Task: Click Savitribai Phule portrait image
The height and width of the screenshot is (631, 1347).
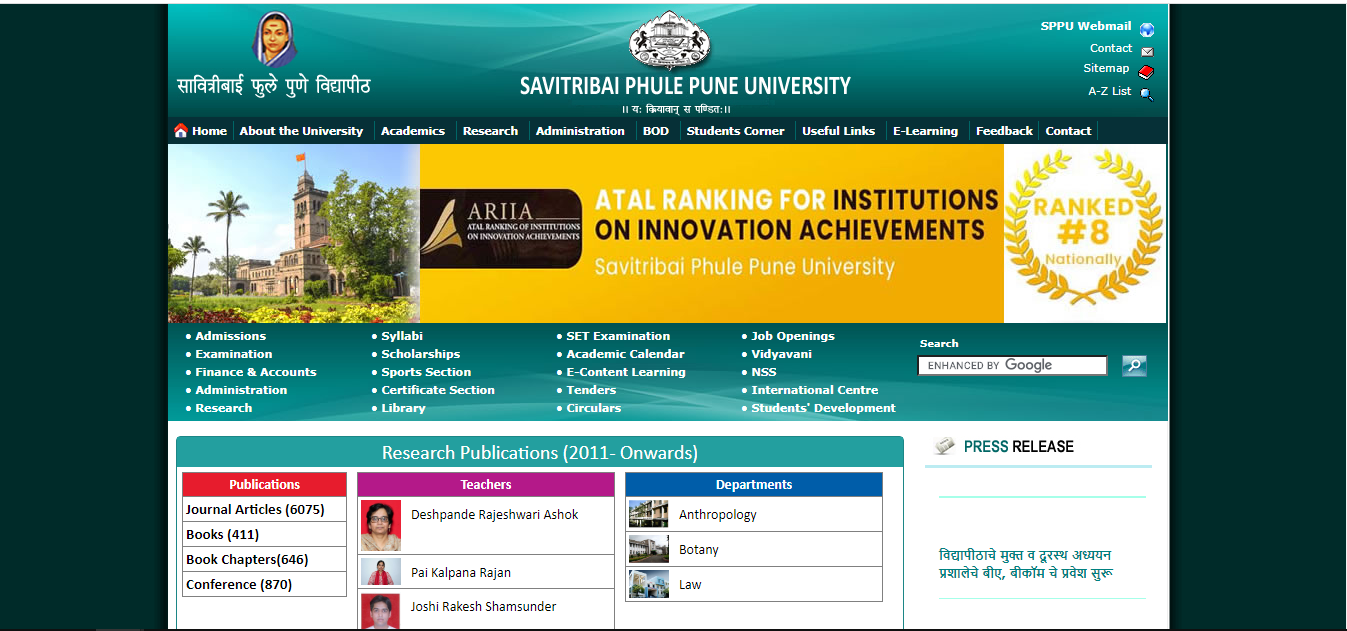Action: pyautogui.click(x=275, y=40)
